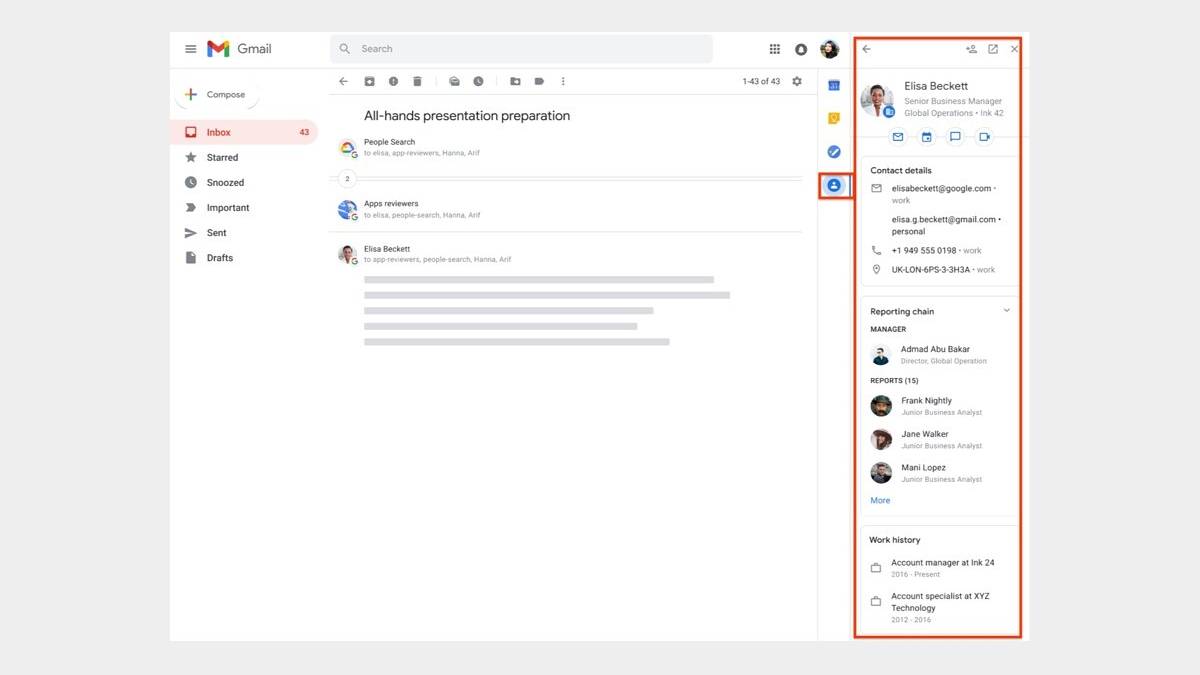Move the email to another folder

(514, 81)
